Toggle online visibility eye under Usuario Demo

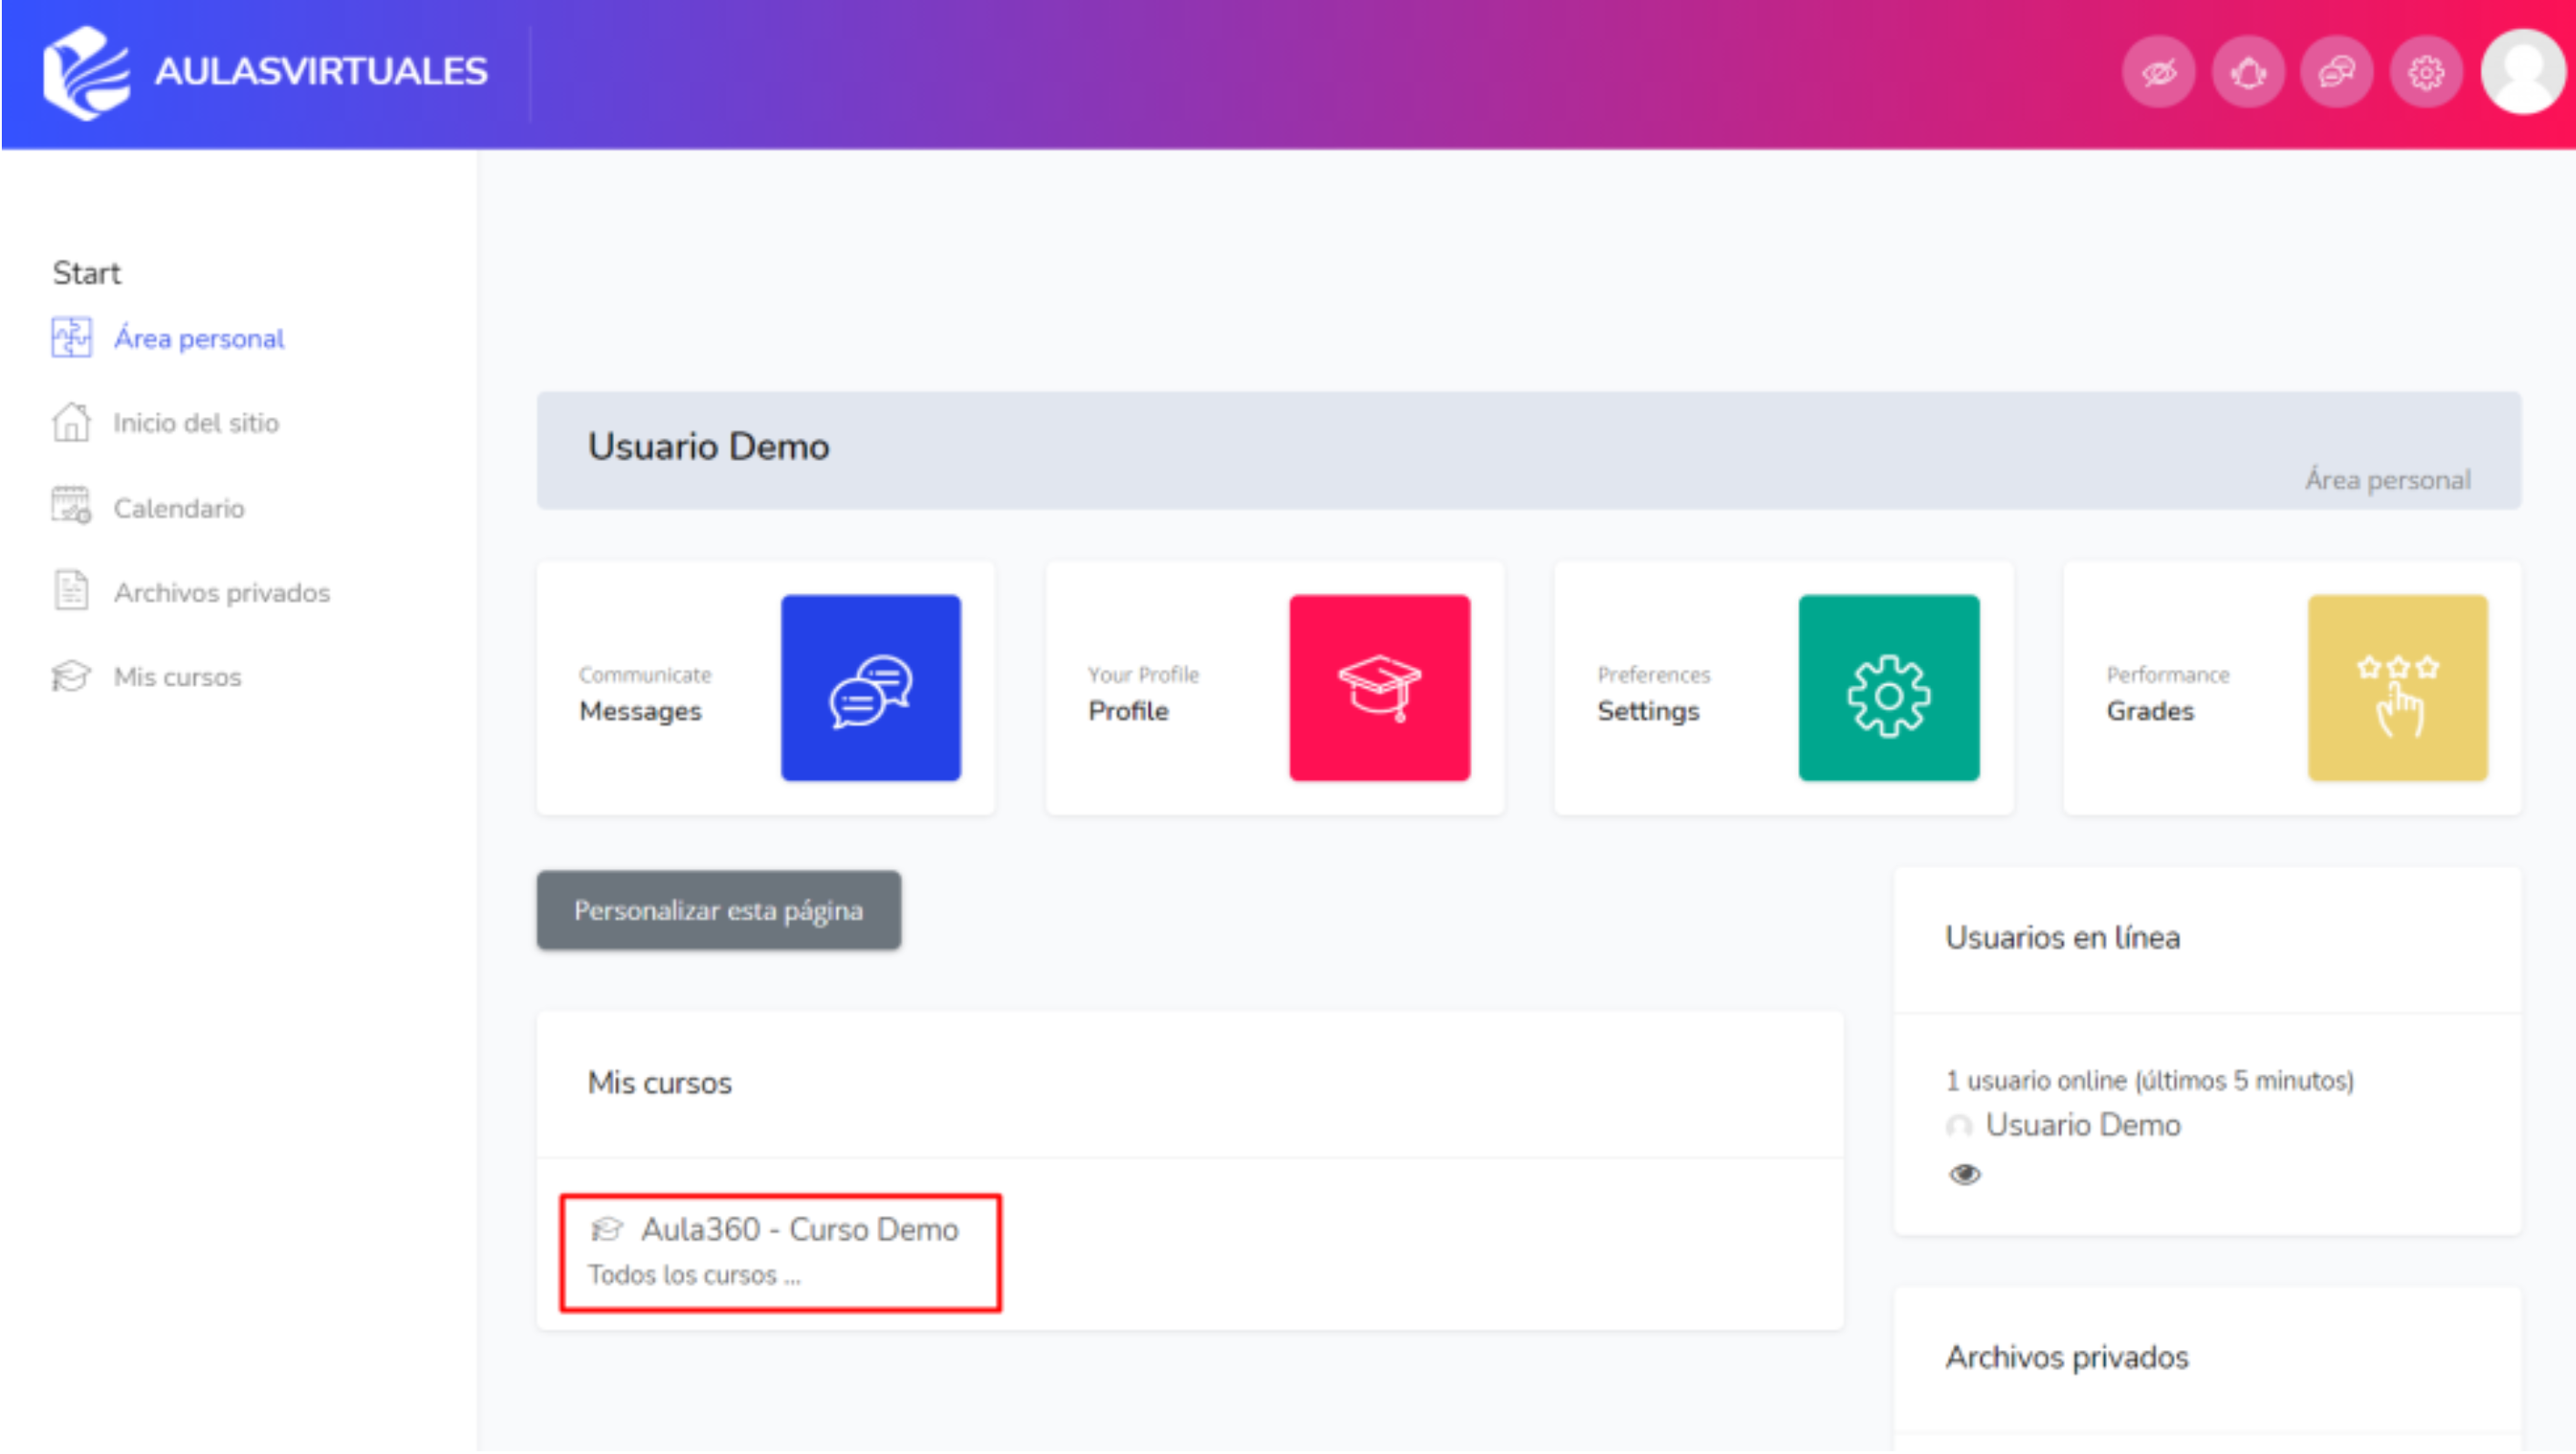point(1964,1174)
